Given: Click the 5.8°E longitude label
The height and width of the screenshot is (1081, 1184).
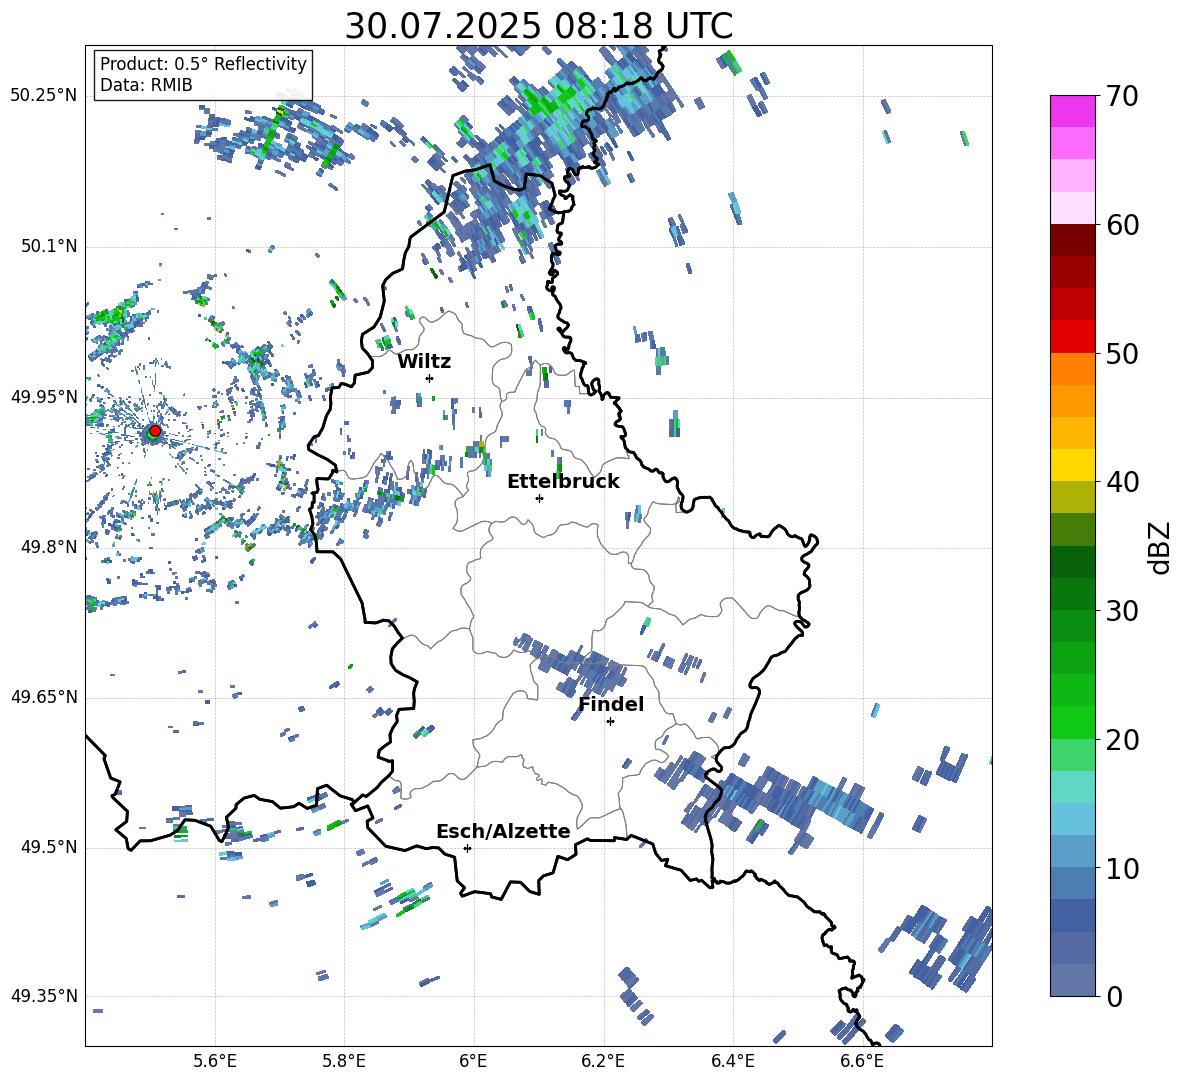Looking at the screenshot, I should click(x=344, y=1061).
